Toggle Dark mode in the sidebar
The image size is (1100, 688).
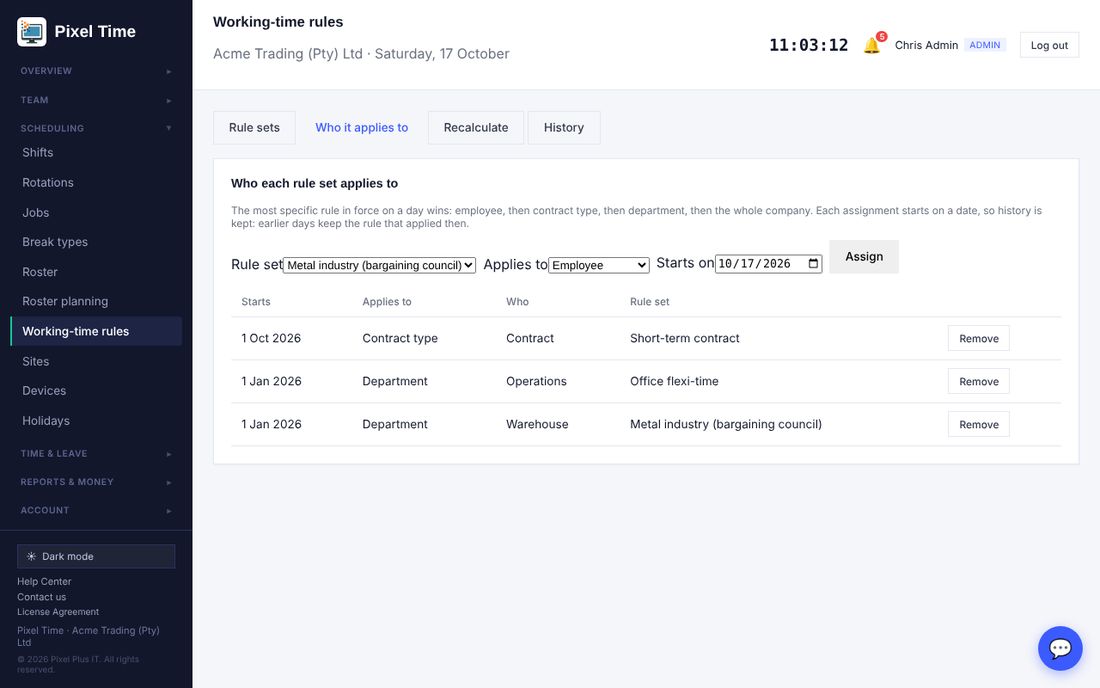[96, 556]
